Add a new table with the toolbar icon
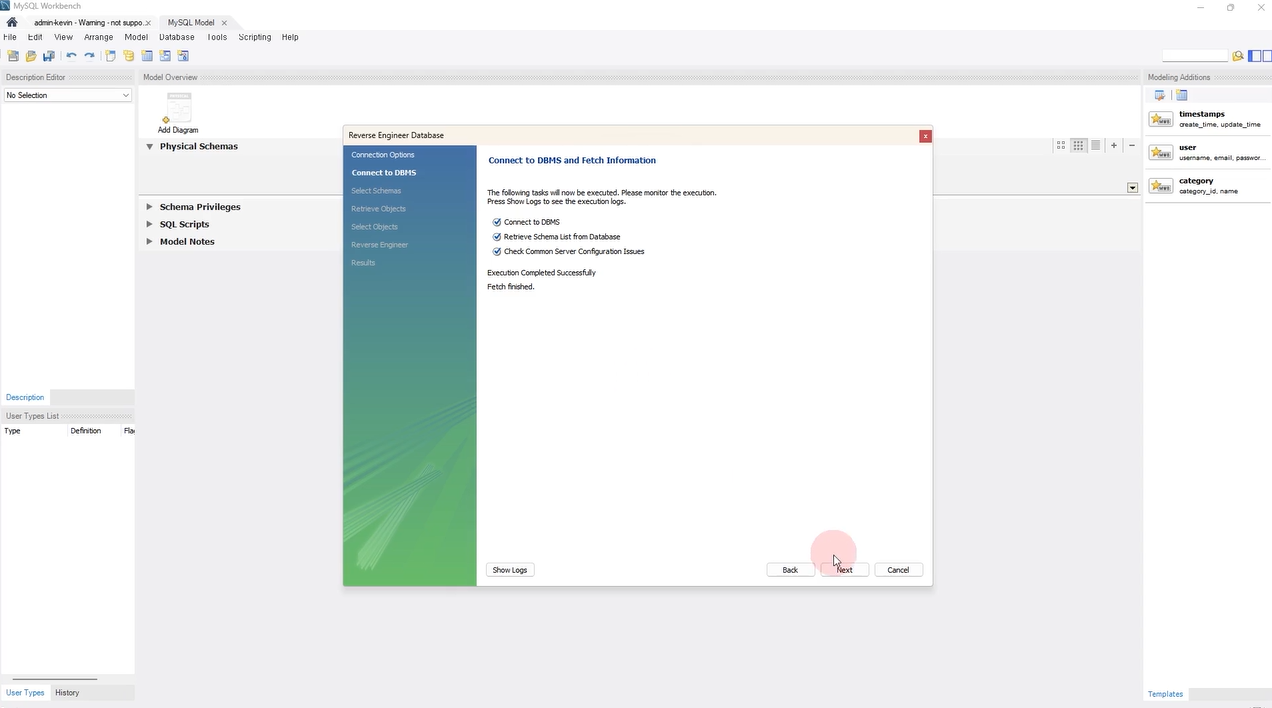 click(147, 56)
